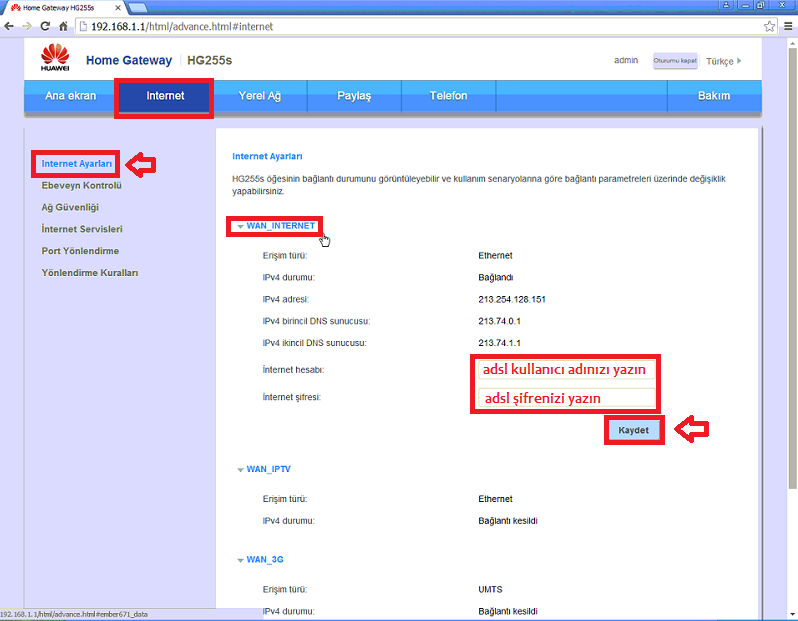Open the Ana ekran tab
Viewport: 798px width, 621px height.
pyautogui.click(x=70, y=96)
